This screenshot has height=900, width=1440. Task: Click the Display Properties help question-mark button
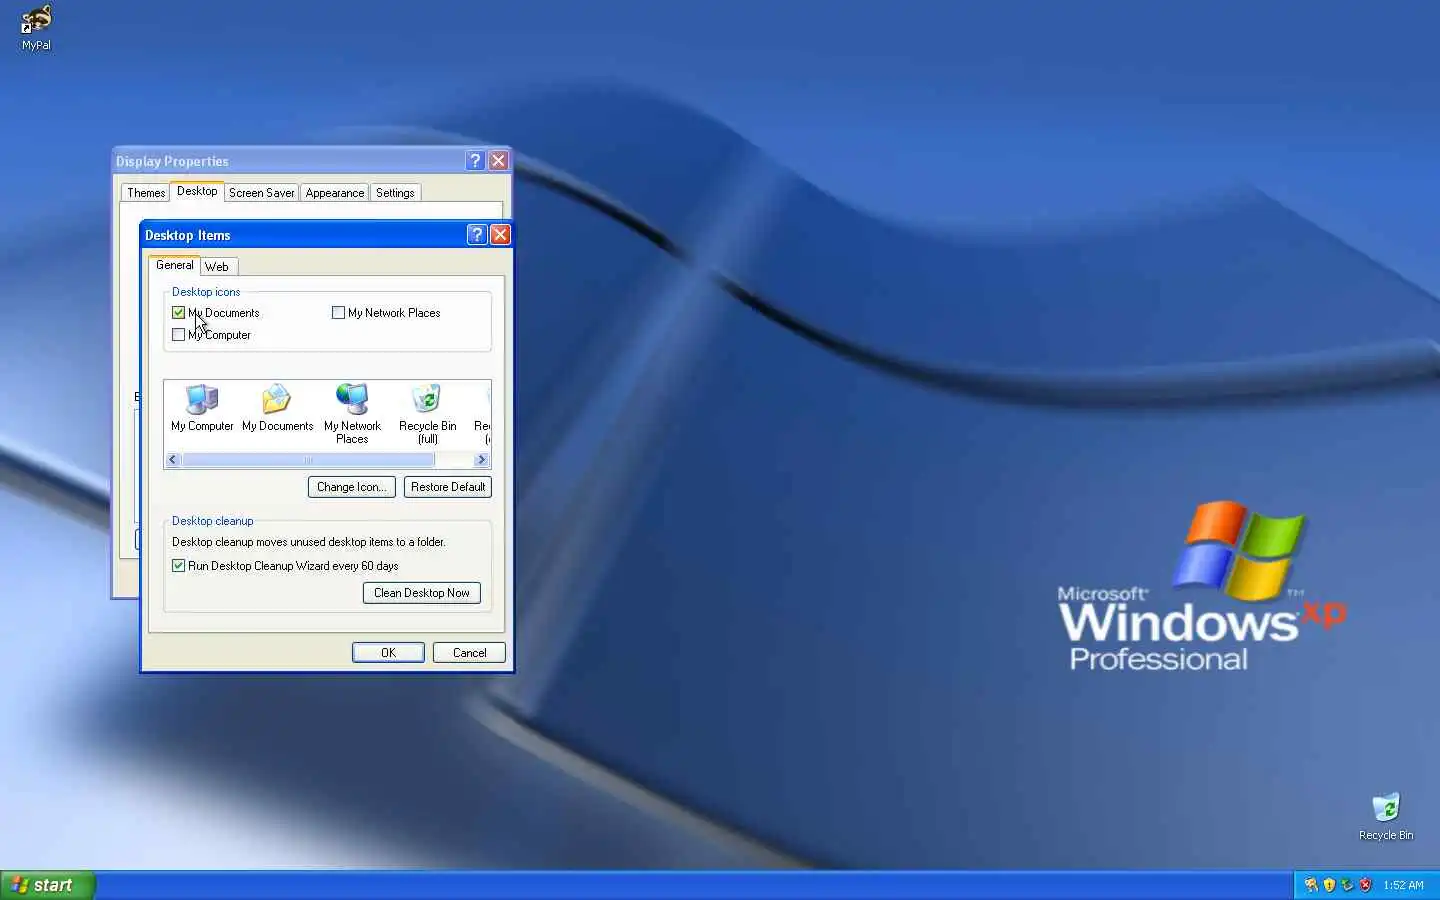pos(475,161)
